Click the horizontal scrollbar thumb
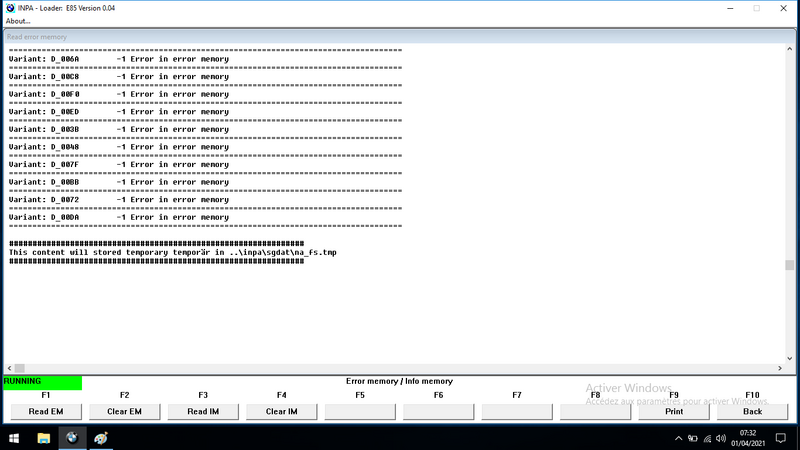Screen dimensions: 800x450 [19, 368]
